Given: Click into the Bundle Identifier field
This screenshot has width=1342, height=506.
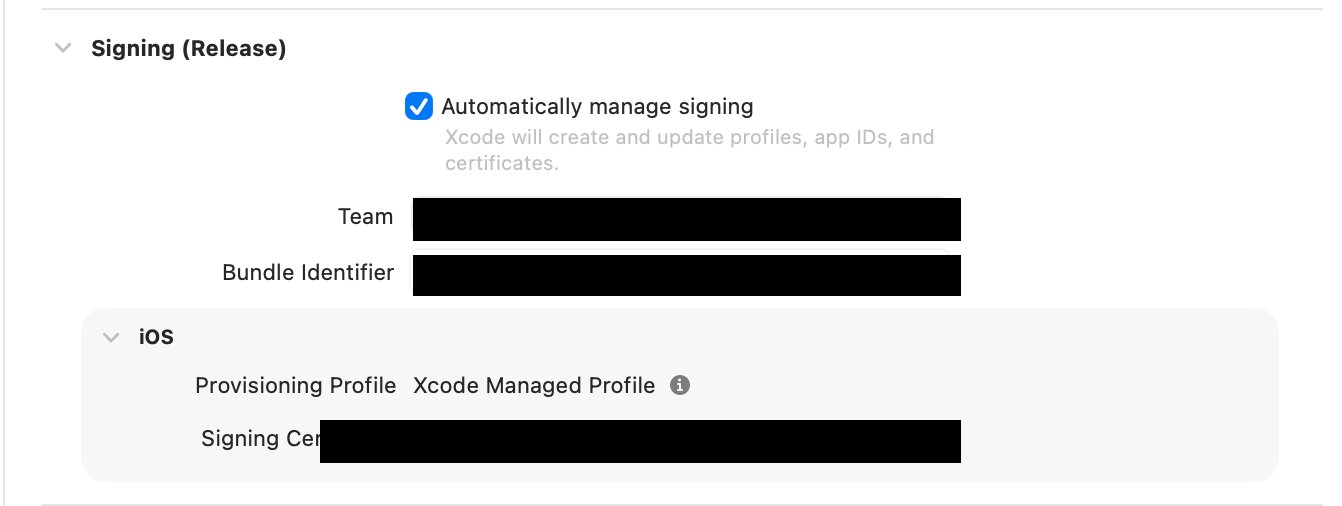Looking at the screenshot, I should [x=686, y=275].
